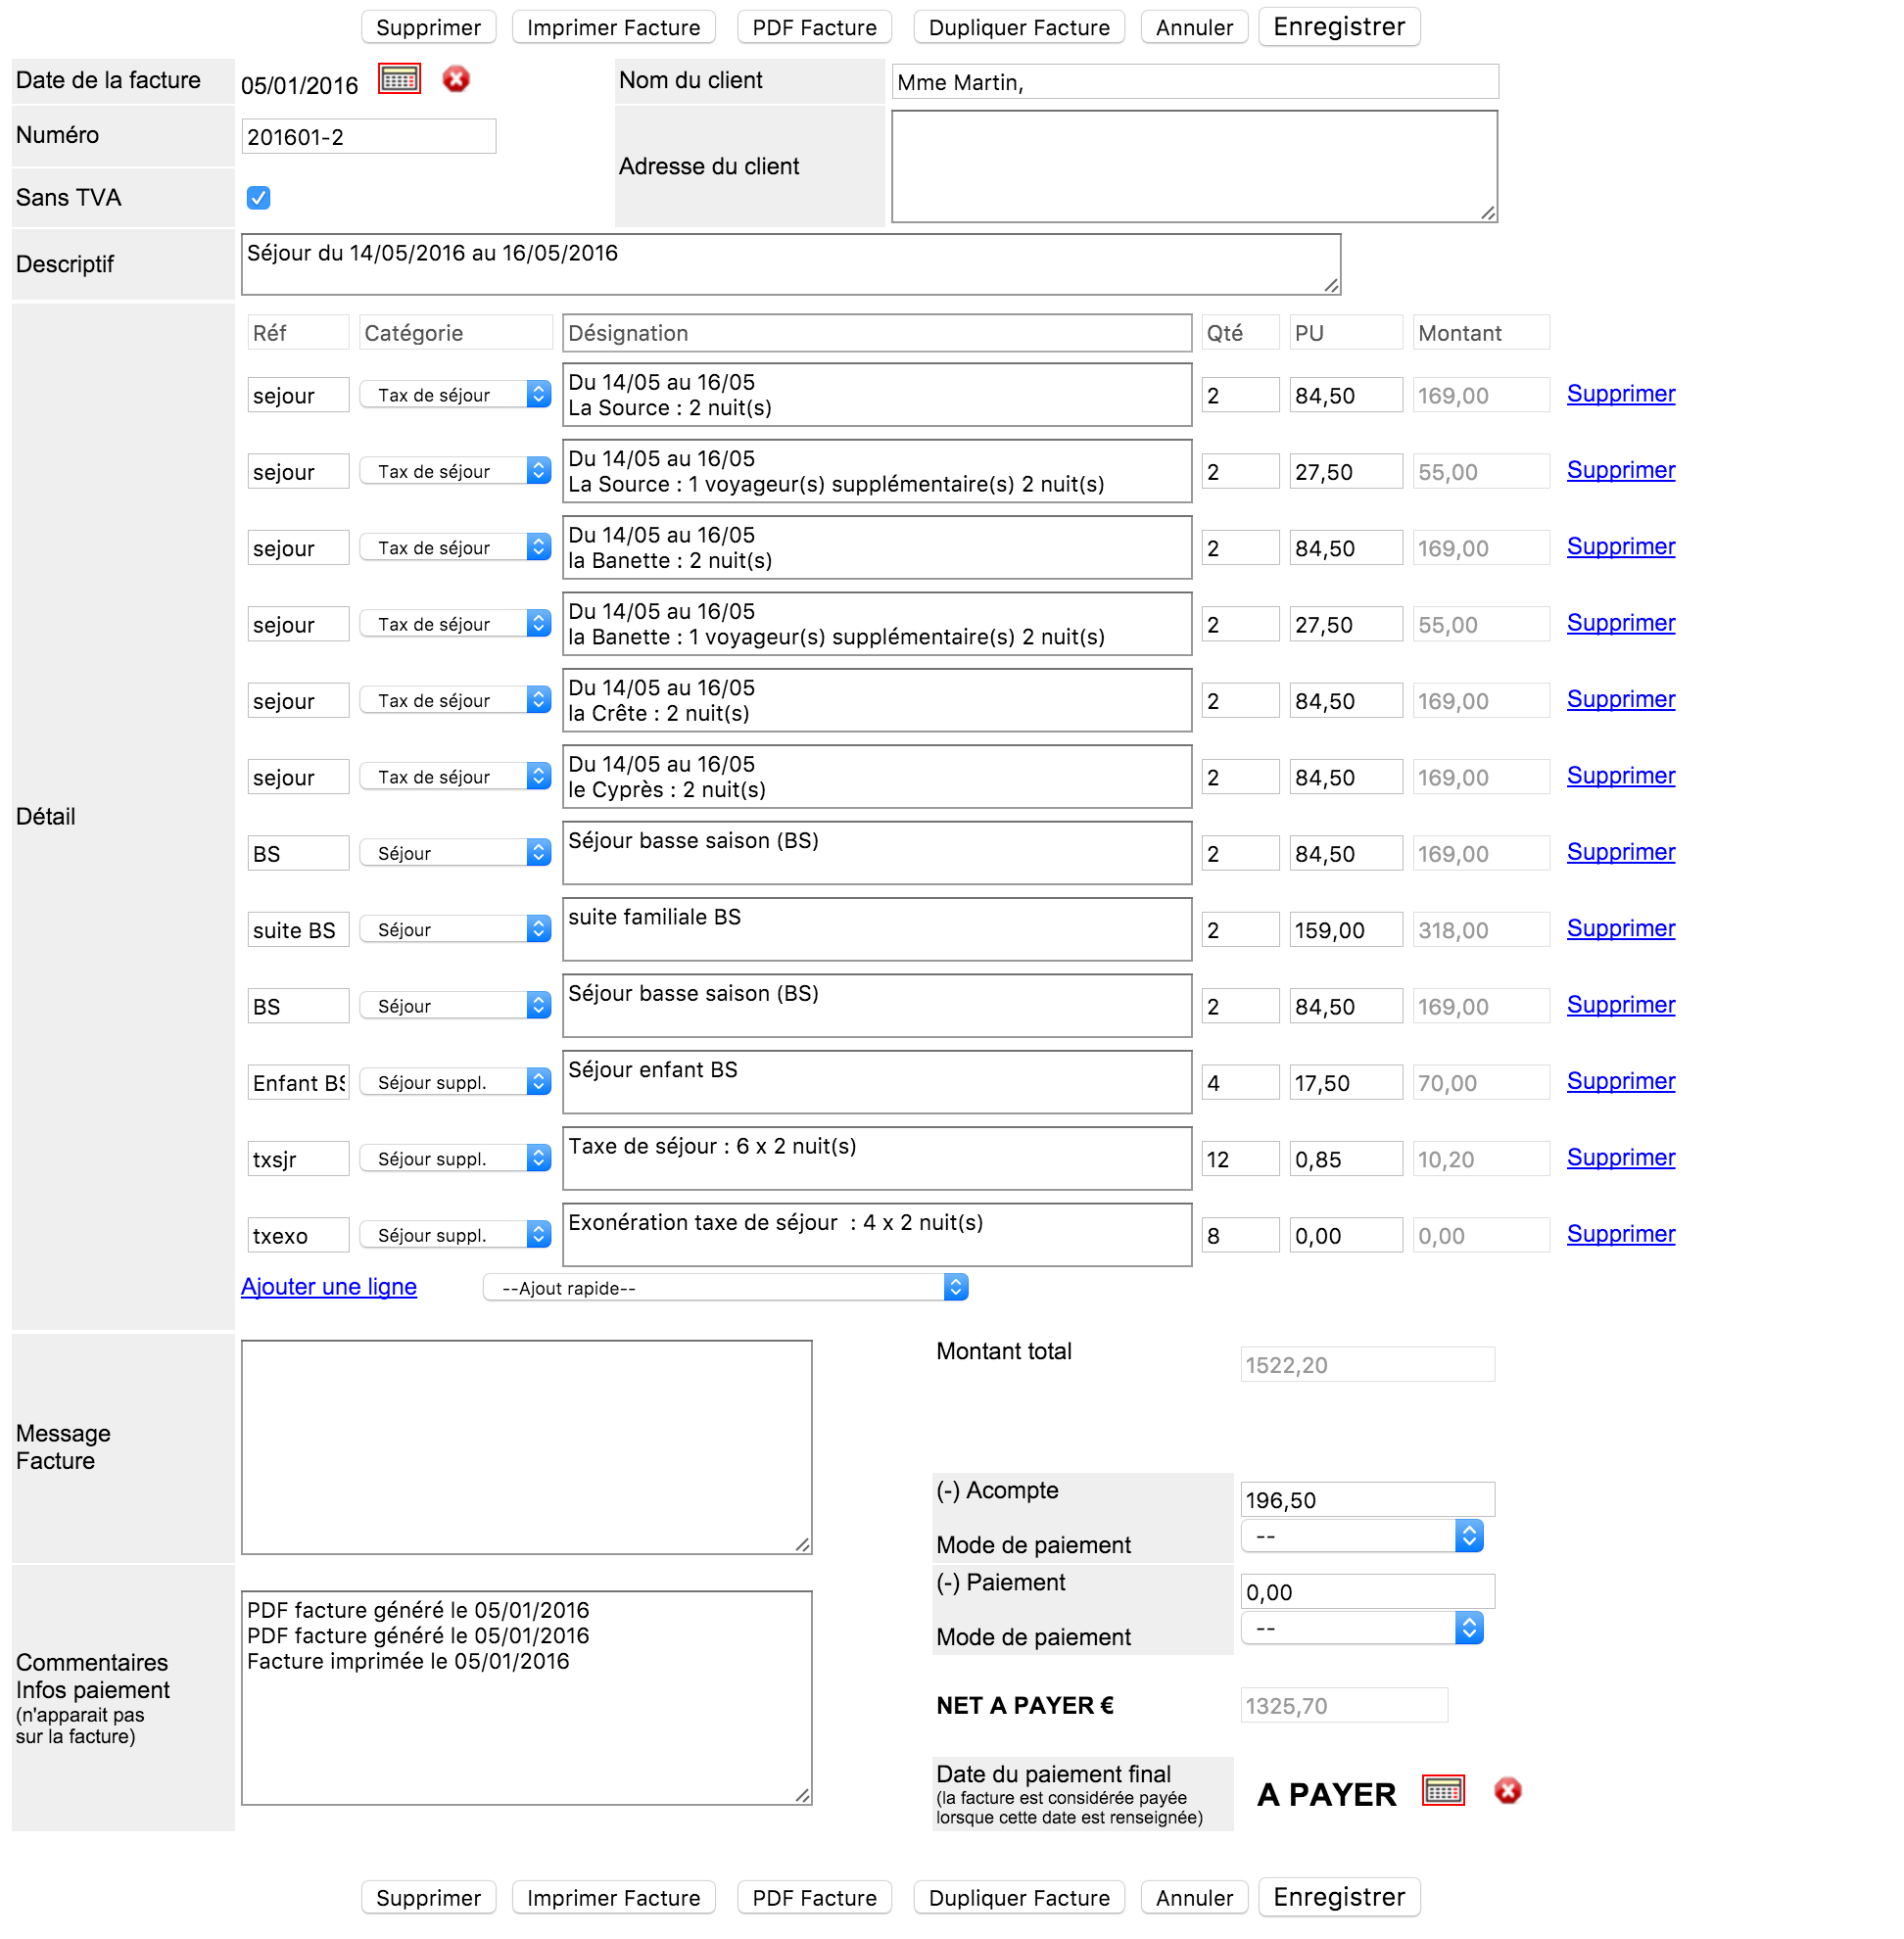This screenshot has height=1939, width=1904.
Task: Focus the Paiement amount field 0,00
Action: tap(1367, 1592)
